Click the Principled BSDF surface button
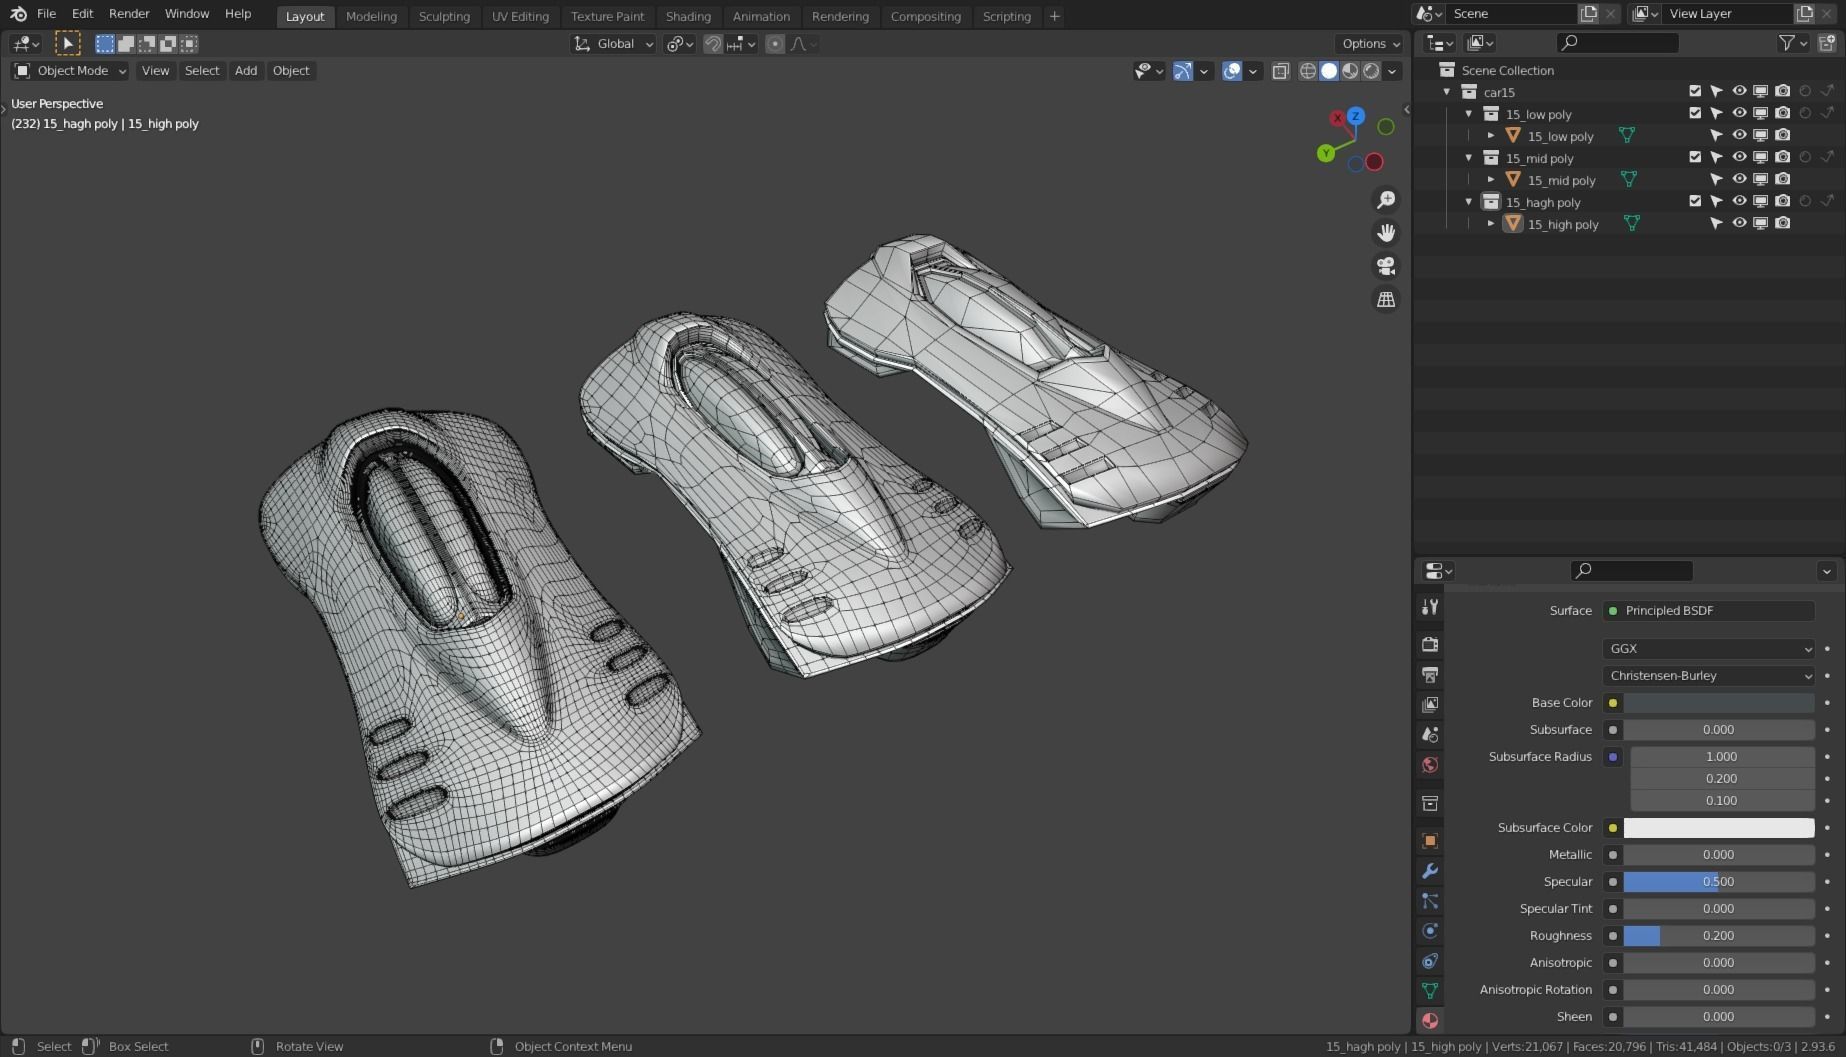1846x1057 pixels. coord(1708,610)
